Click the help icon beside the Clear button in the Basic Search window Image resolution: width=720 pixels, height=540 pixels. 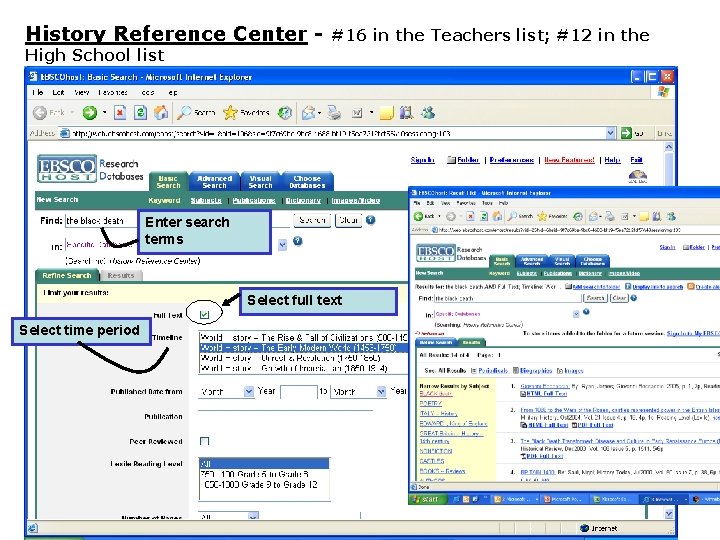(x=370, y=220)
